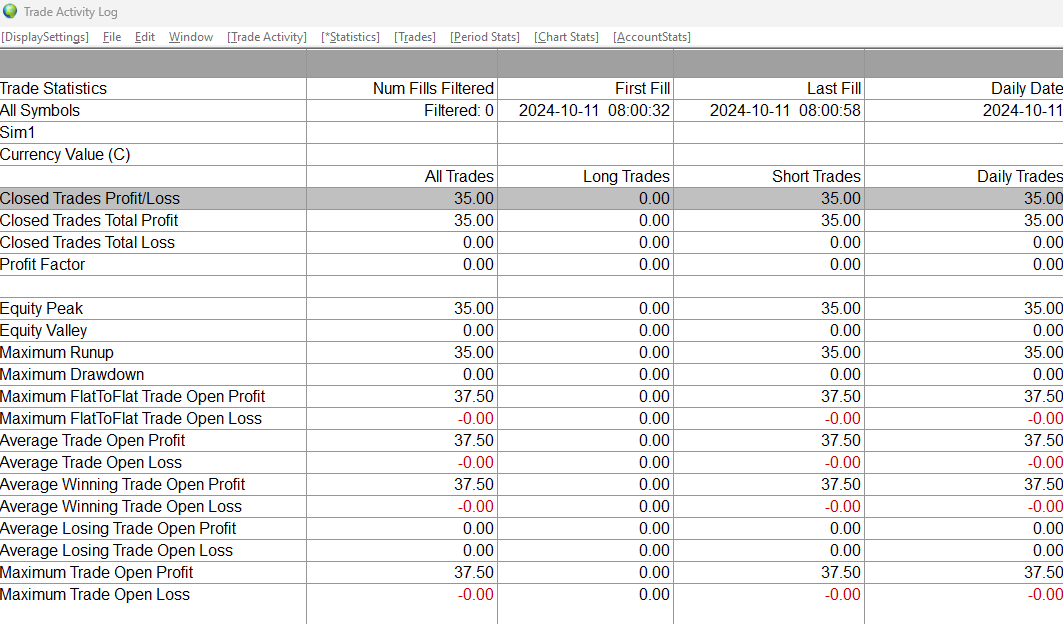Switch to the [Period Stats] tab
This screenshot has height=624, width=1063.
click(485, 37)
